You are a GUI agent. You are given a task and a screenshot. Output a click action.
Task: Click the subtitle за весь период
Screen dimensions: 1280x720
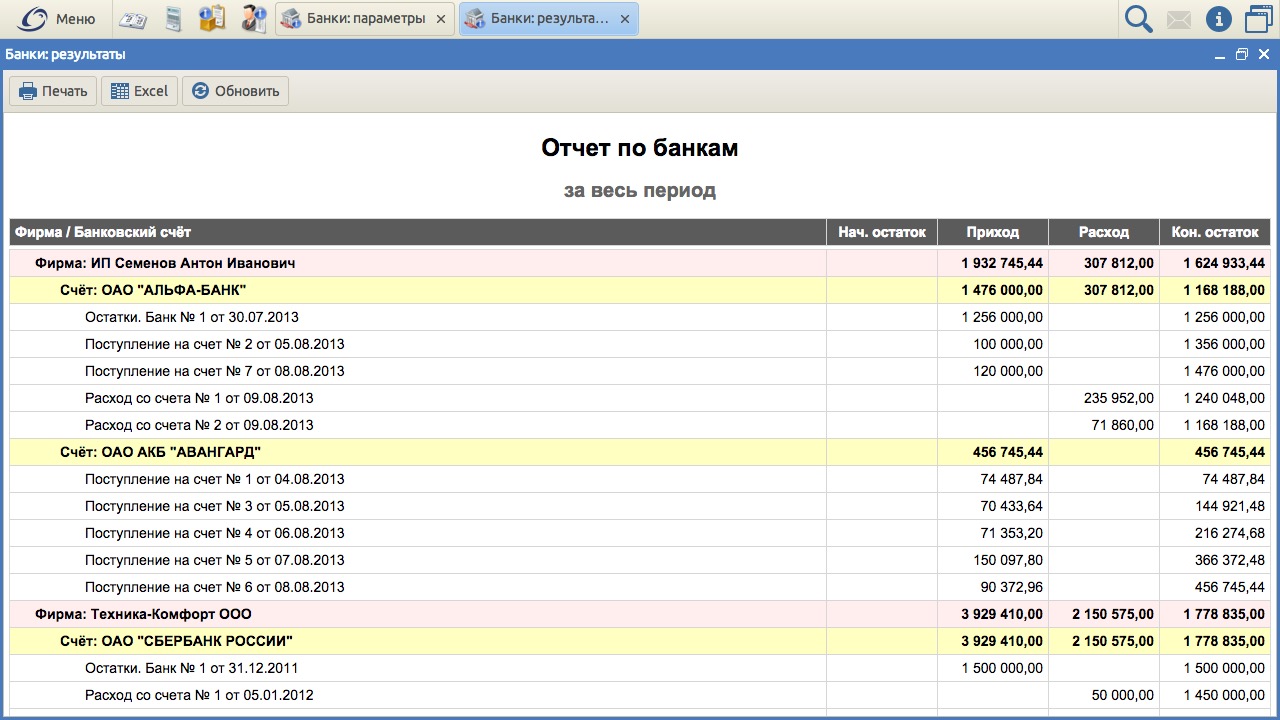pyautogui.click(x=640, y=190)
